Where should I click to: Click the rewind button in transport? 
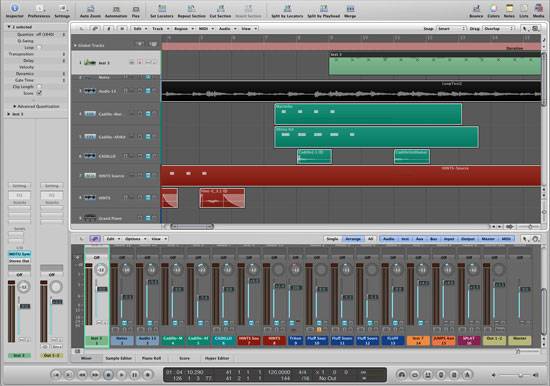(82, 375)
